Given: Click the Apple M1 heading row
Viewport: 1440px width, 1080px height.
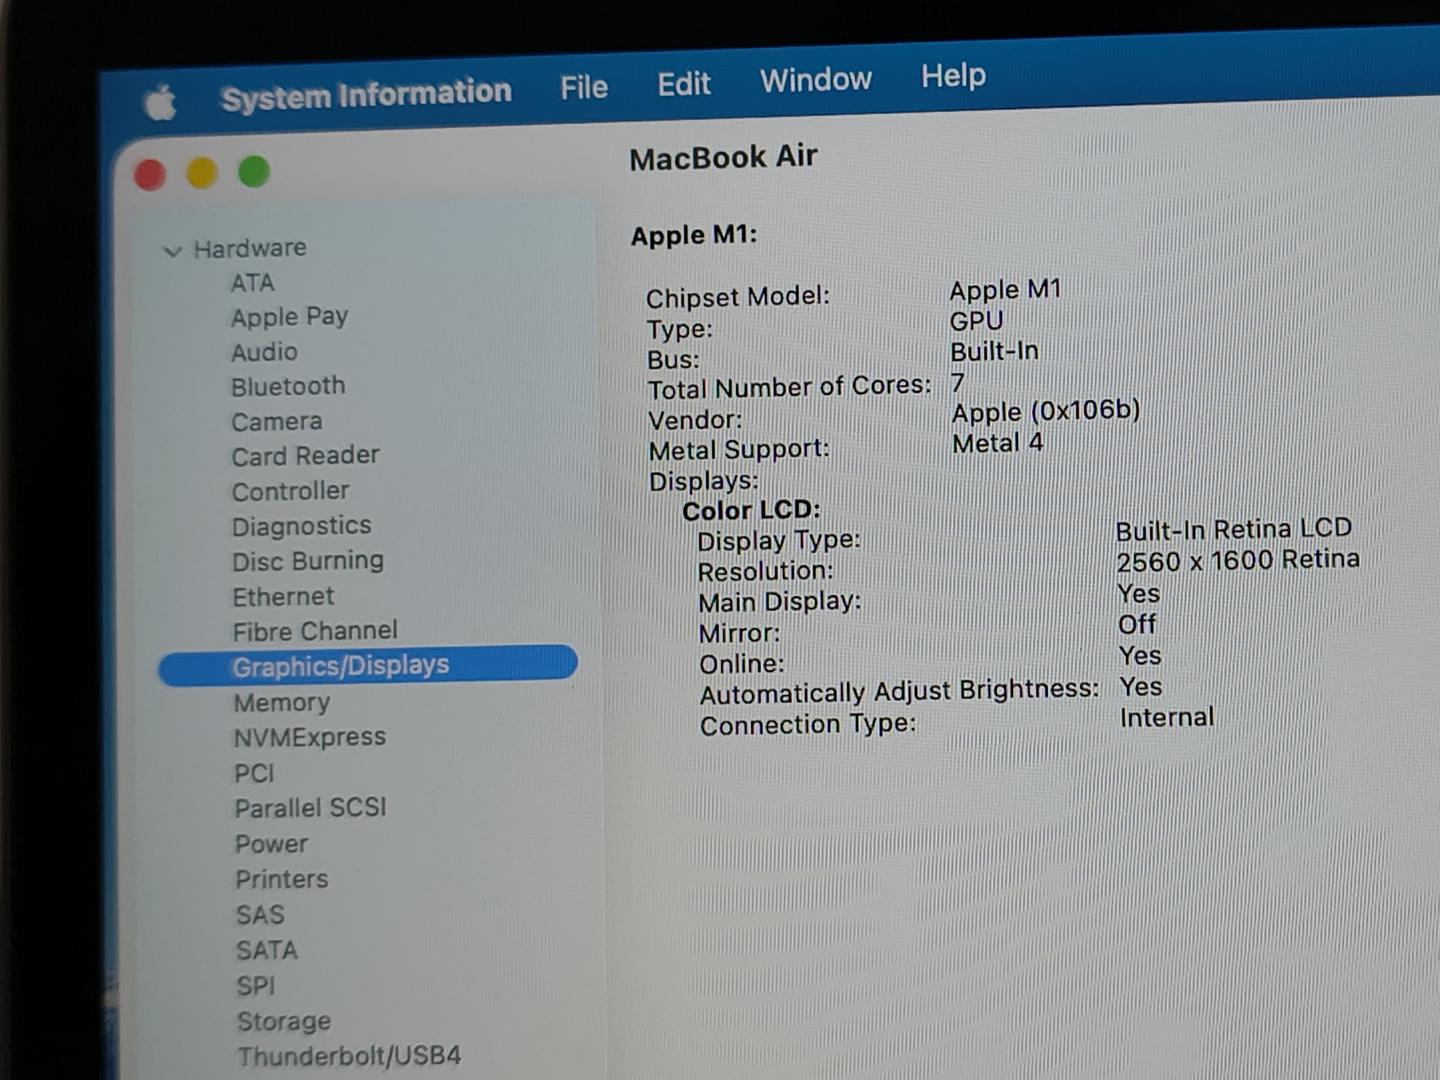Looking at the screenshot, I should click(x=694, y=236).
